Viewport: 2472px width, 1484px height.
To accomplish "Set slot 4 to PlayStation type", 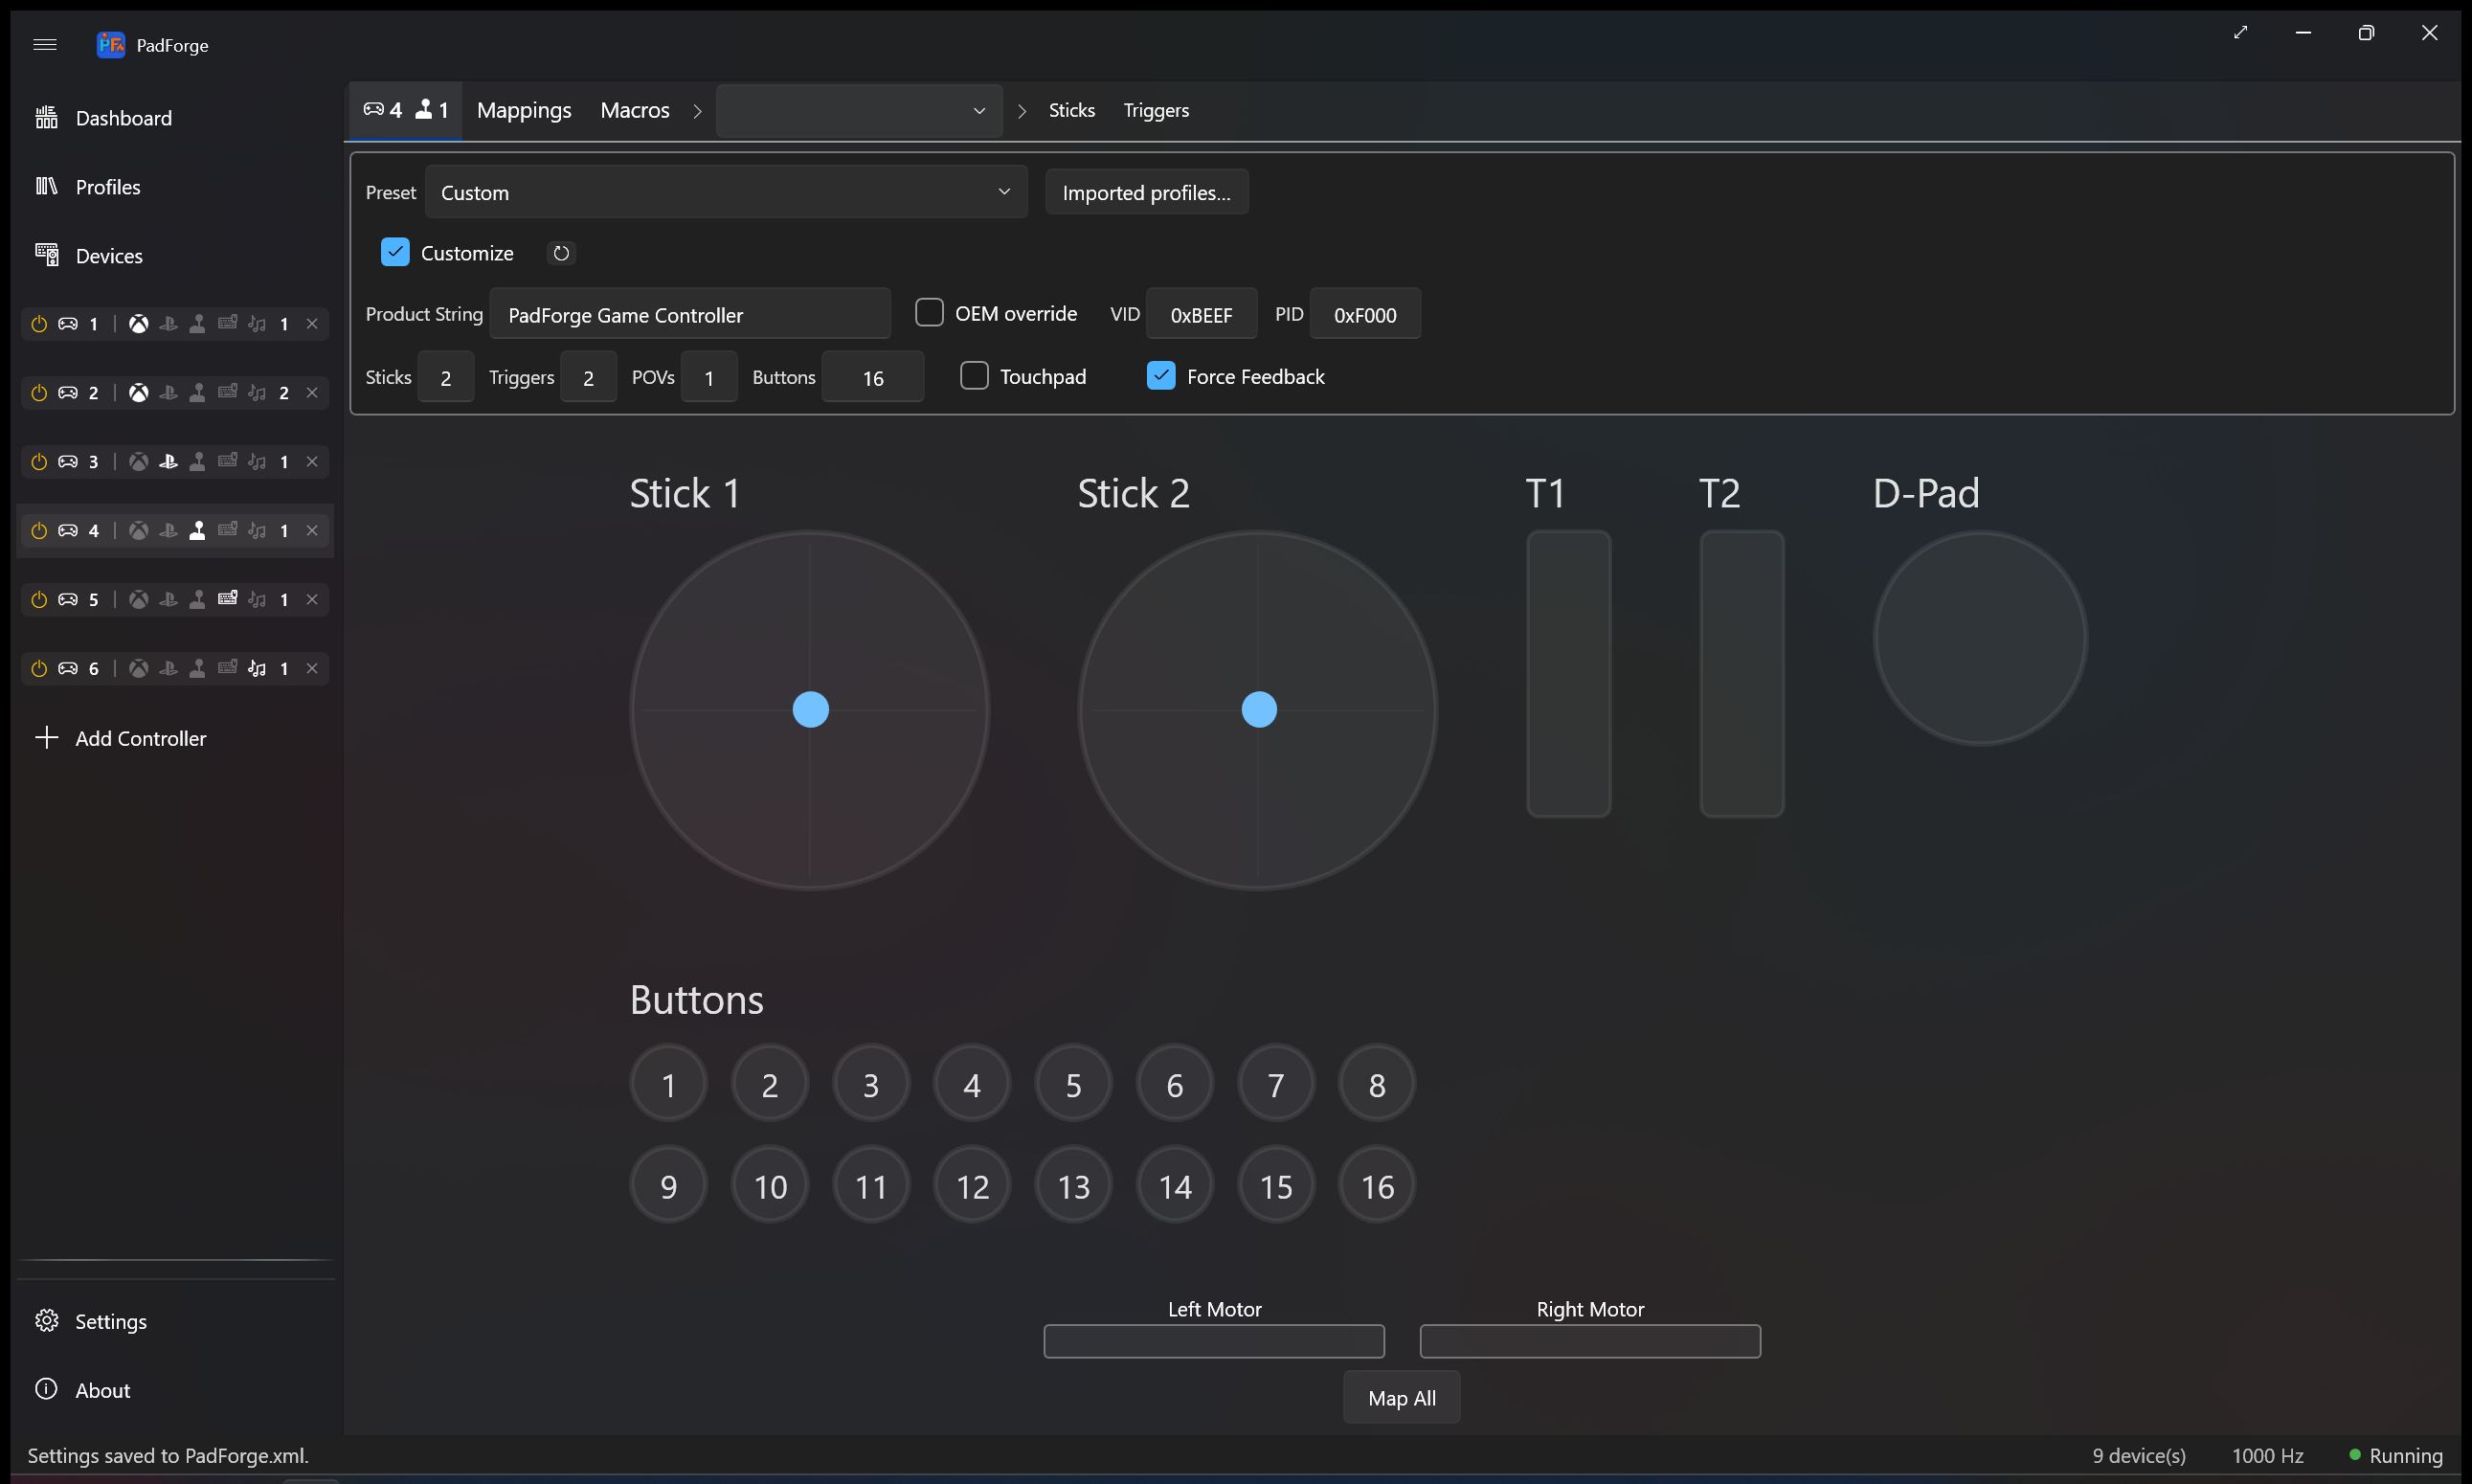I will tap(168, 531).
